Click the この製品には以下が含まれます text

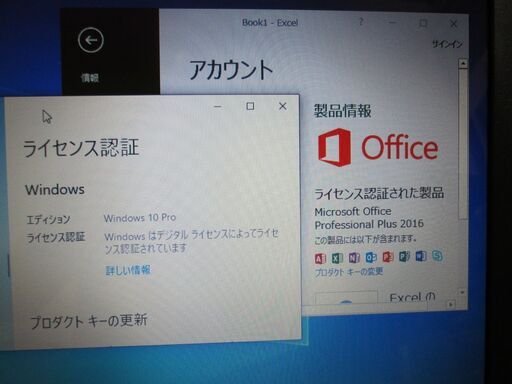click(x=366, y=239)
